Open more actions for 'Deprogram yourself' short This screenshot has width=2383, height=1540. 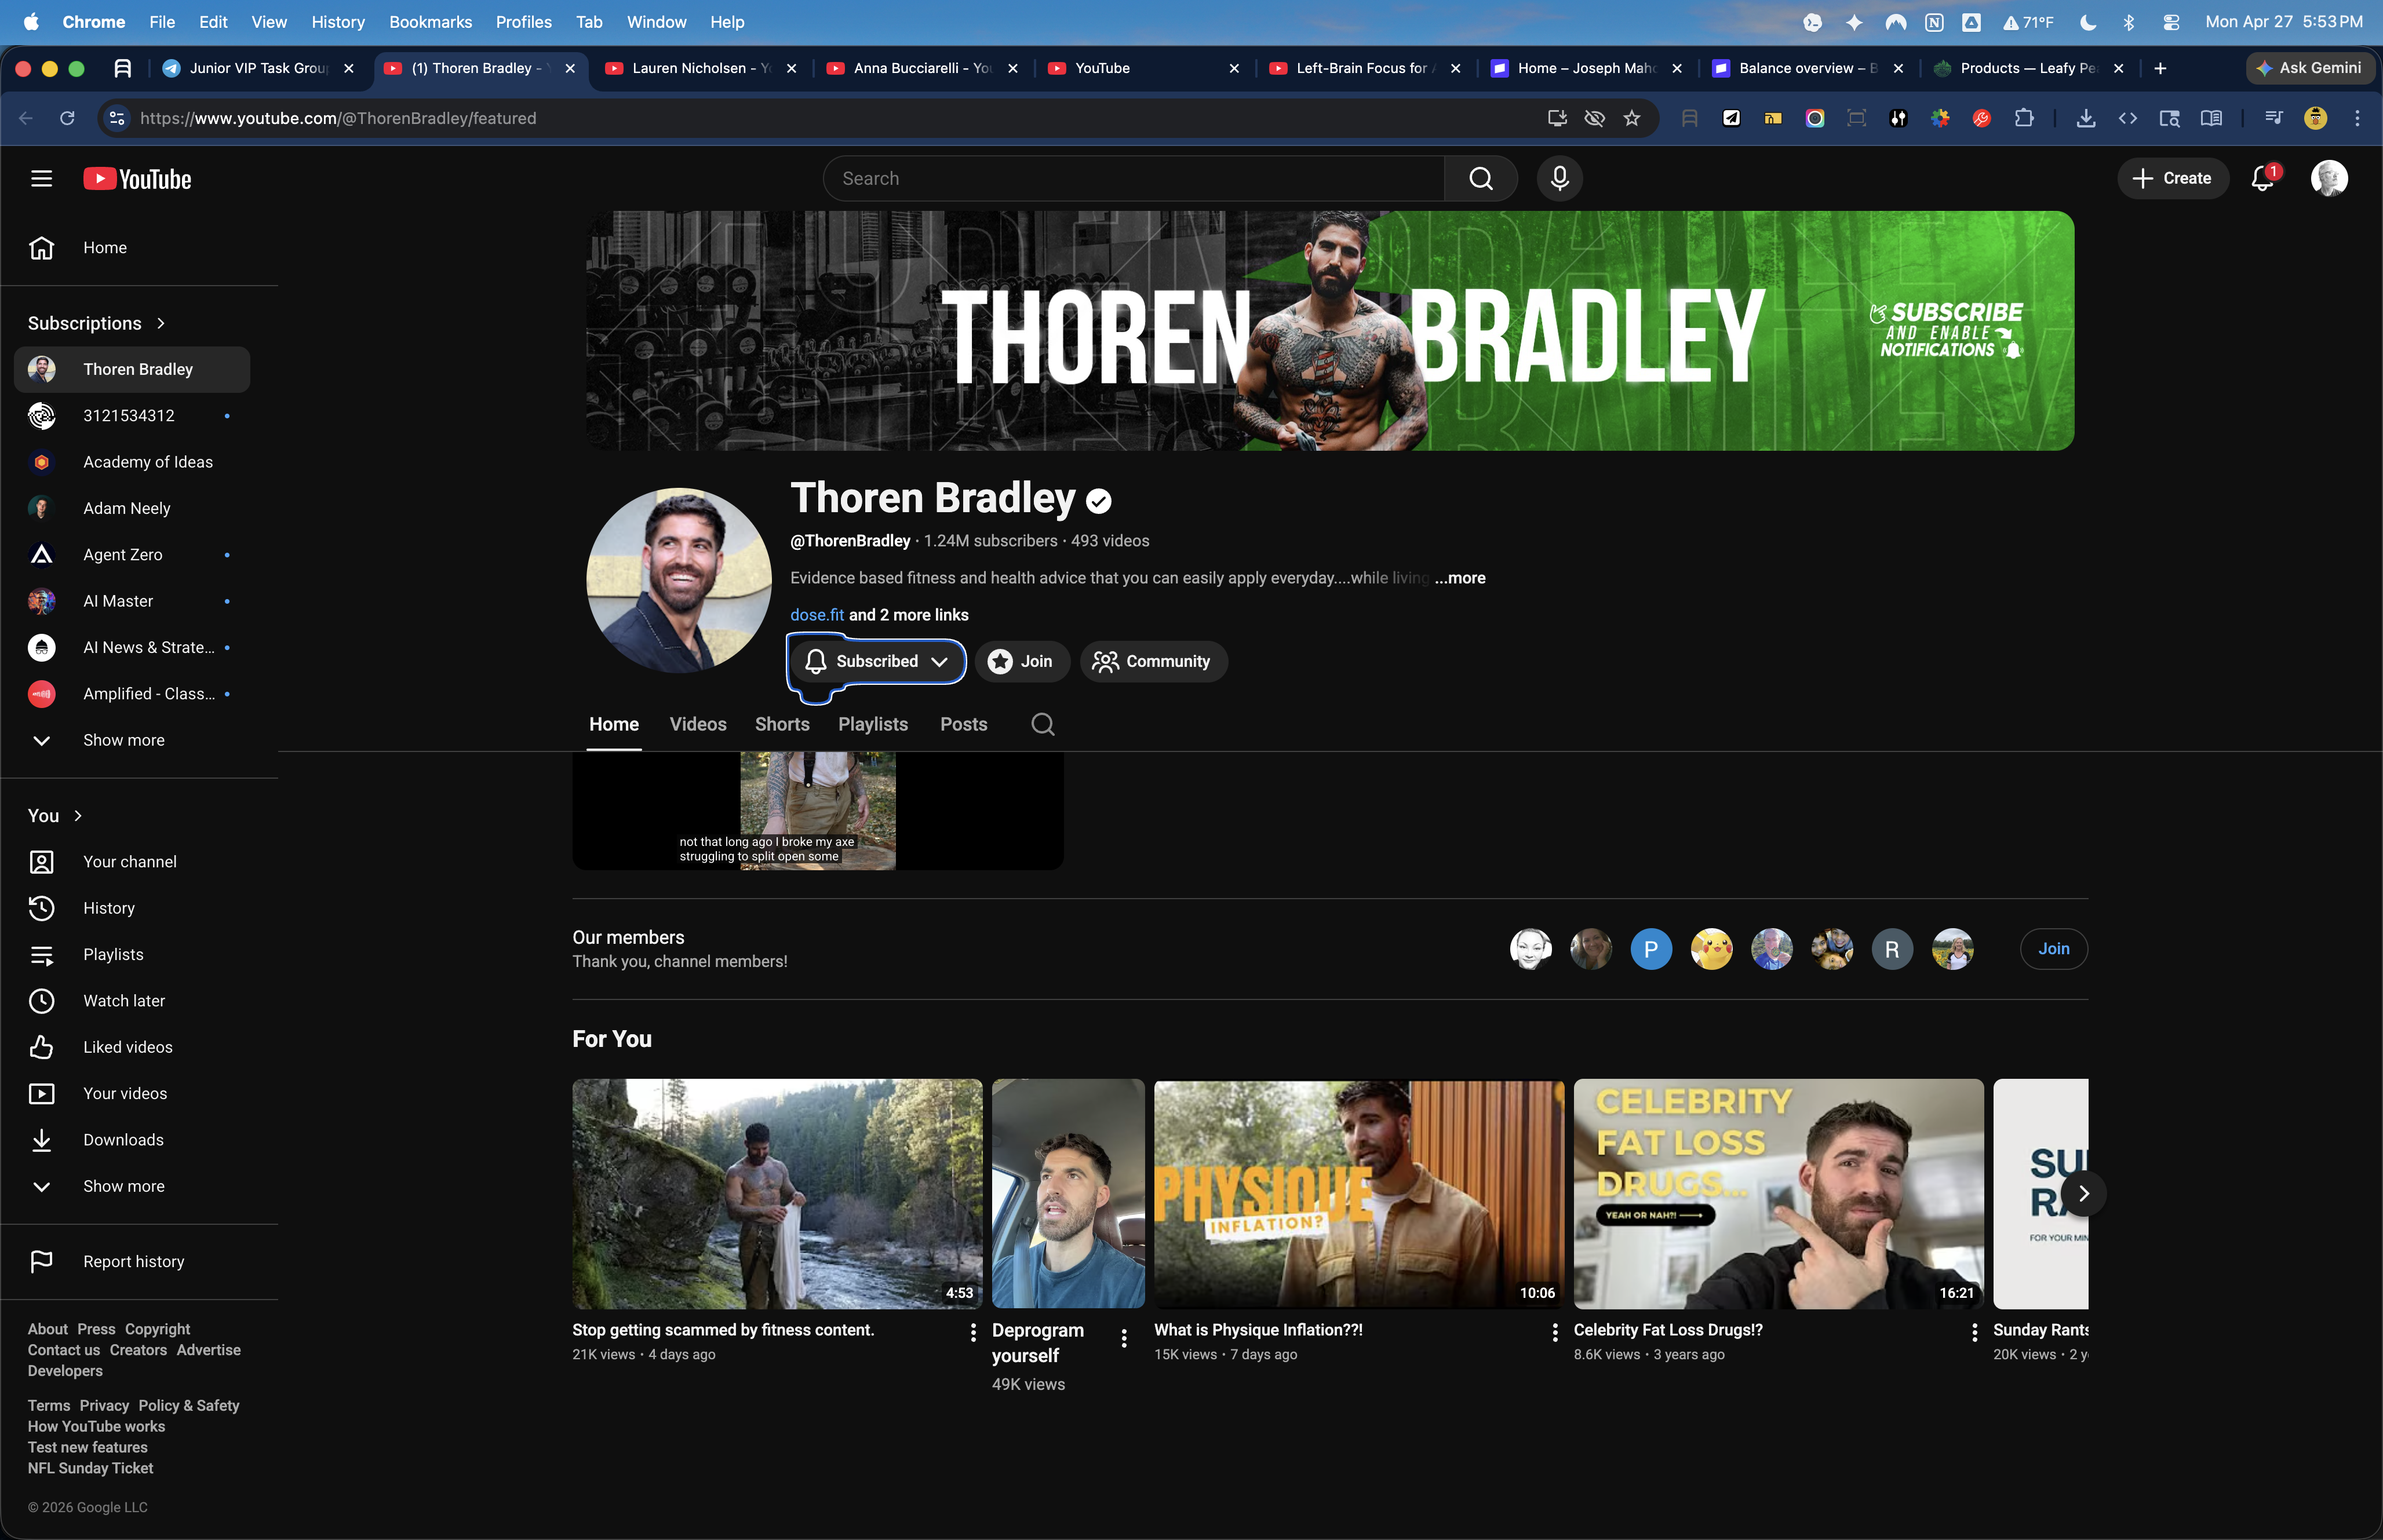click(1124, 1338)
